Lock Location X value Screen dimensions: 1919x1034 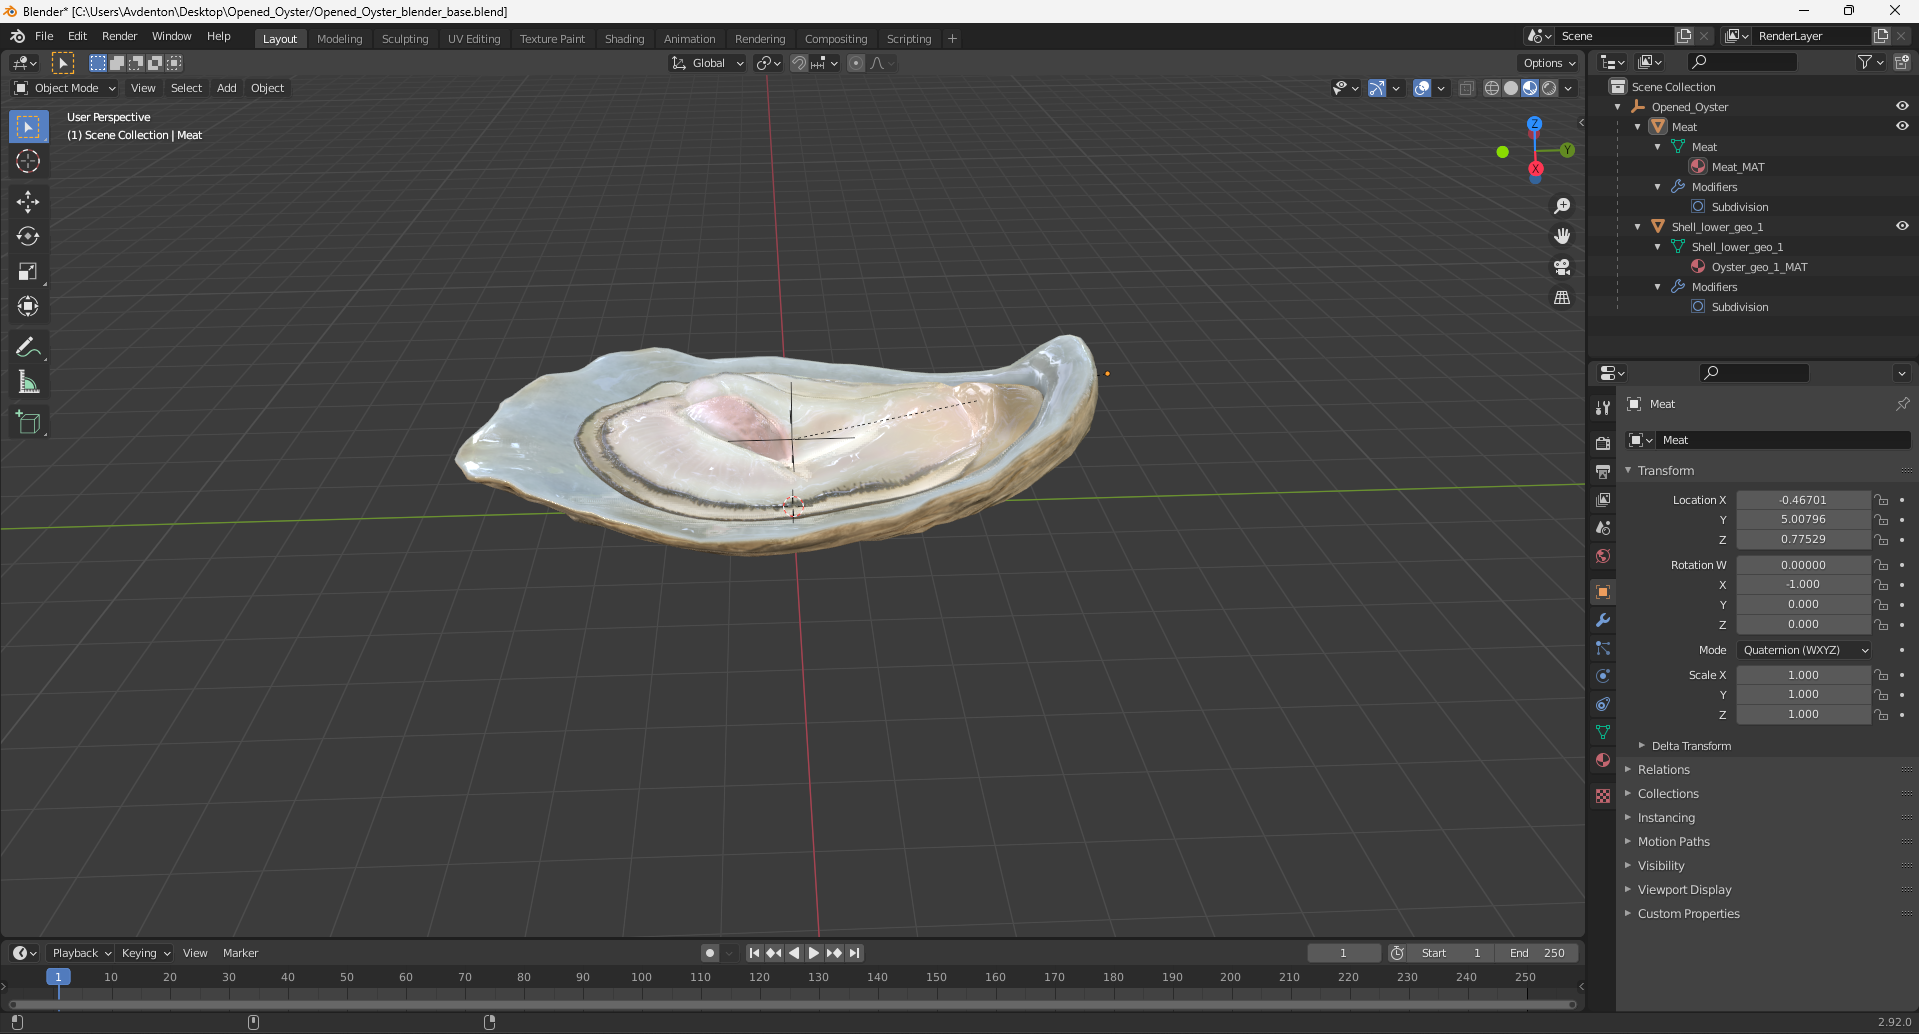pyautogui.click(x=1881, y=500)
